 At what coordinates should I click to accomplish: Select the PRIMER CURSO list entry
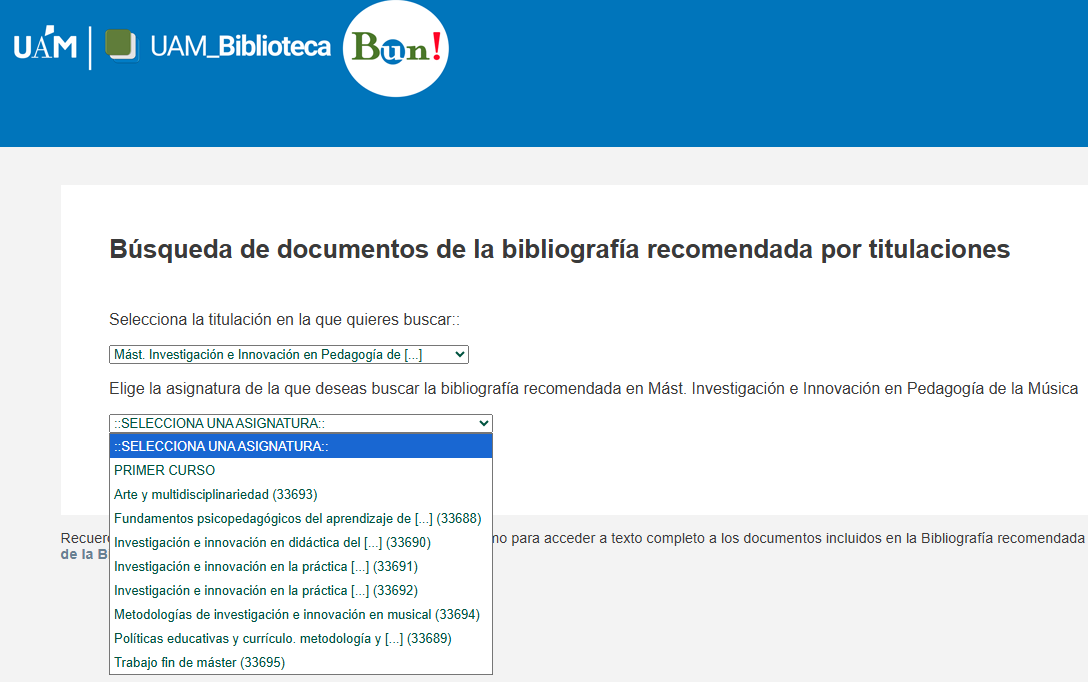[165, 470]
